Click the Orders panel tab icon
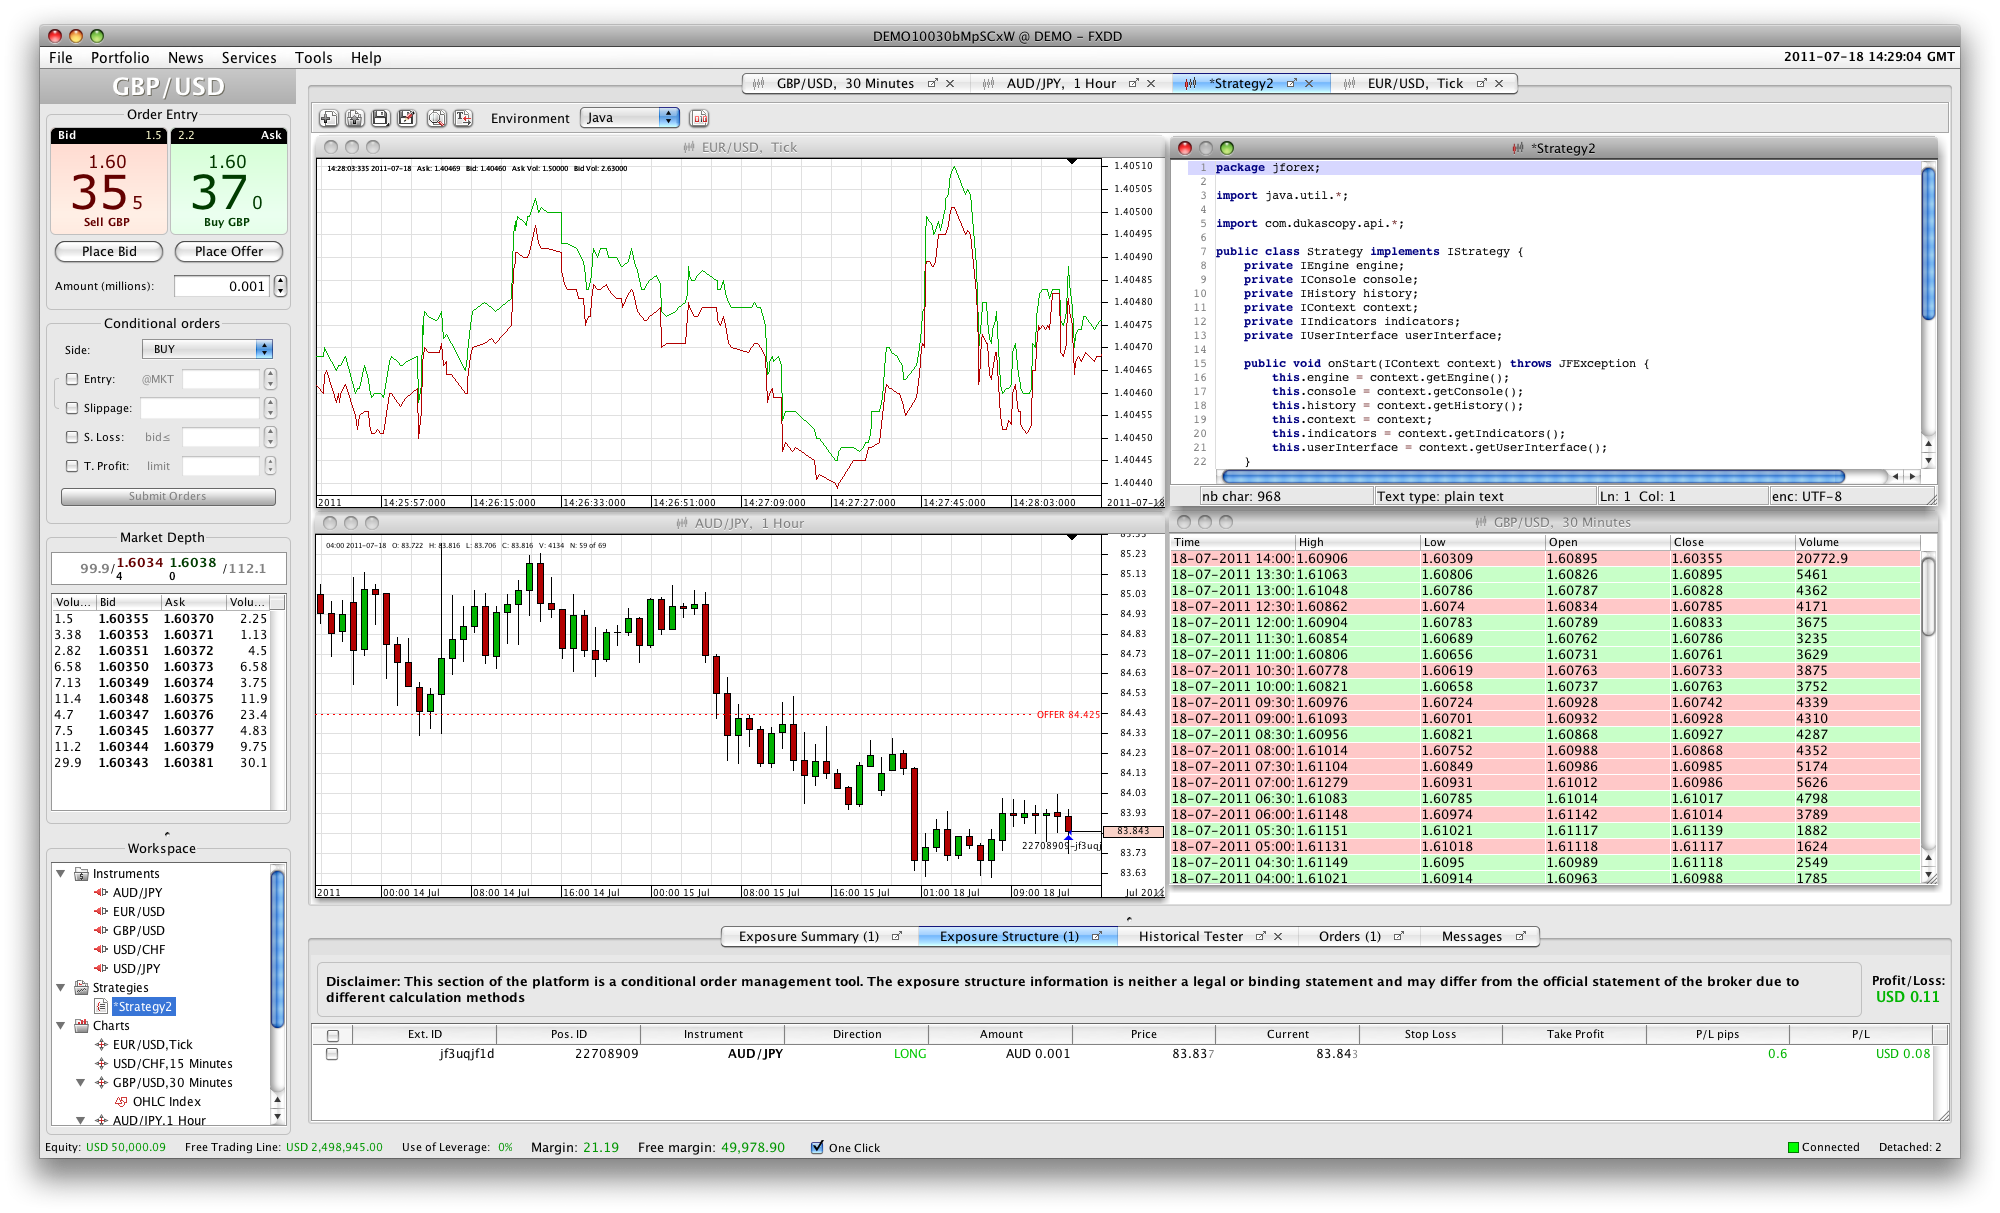Viewport: 2000px width, 1213px height. [x=1401, y=936]
